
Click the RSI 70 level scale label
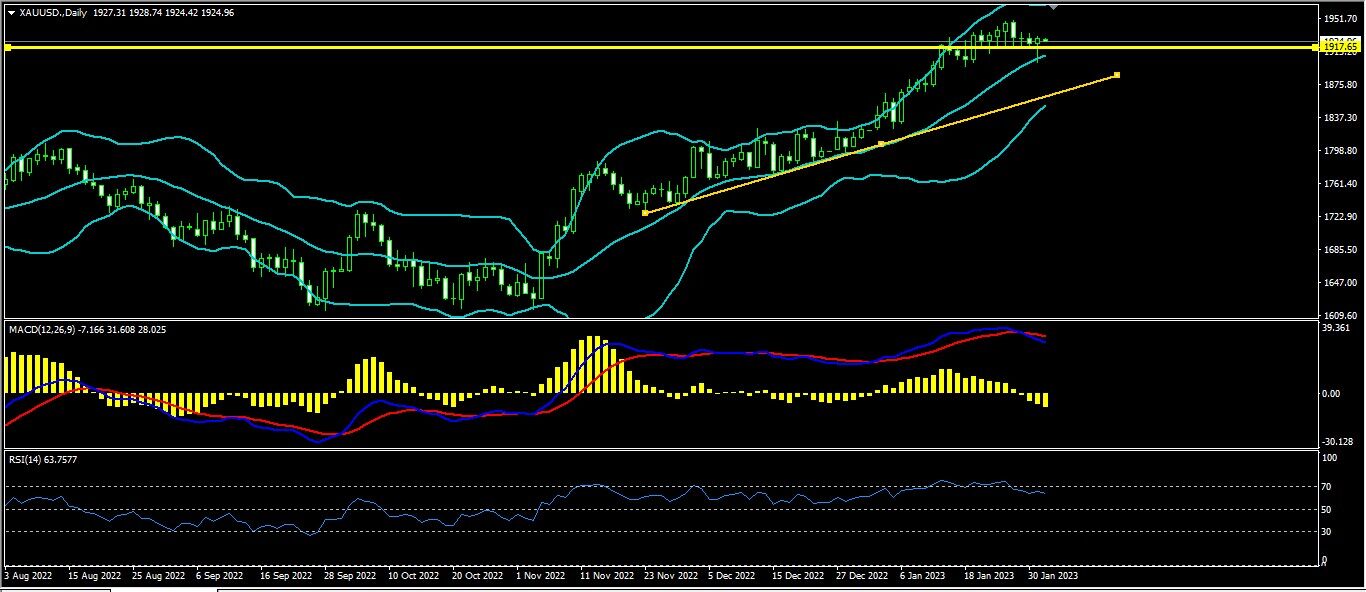click(x=1326, y=487)
